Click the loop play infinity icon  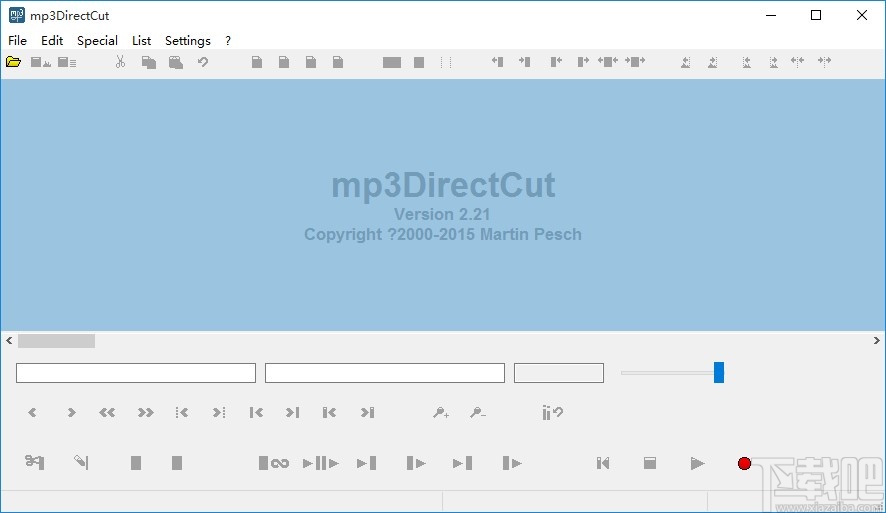[x=273, y=463]
